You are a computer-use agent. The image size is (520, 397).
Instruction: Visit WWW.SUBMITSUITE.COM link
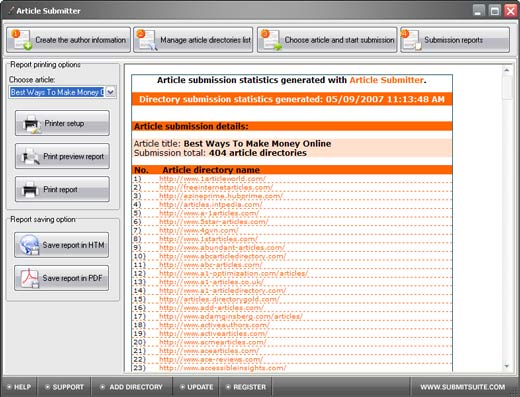462,387
